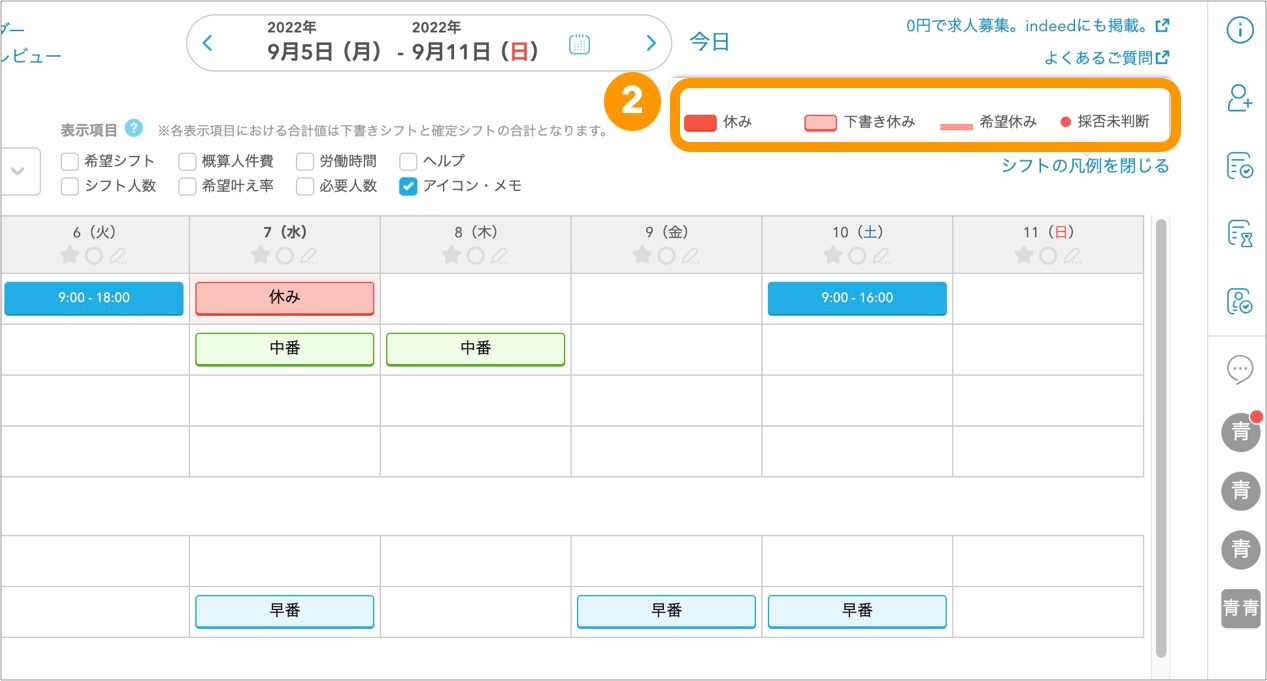1267x681 pixels.
Task: Click the circle icon under 10（土）
Action: [x=857, y=256]
